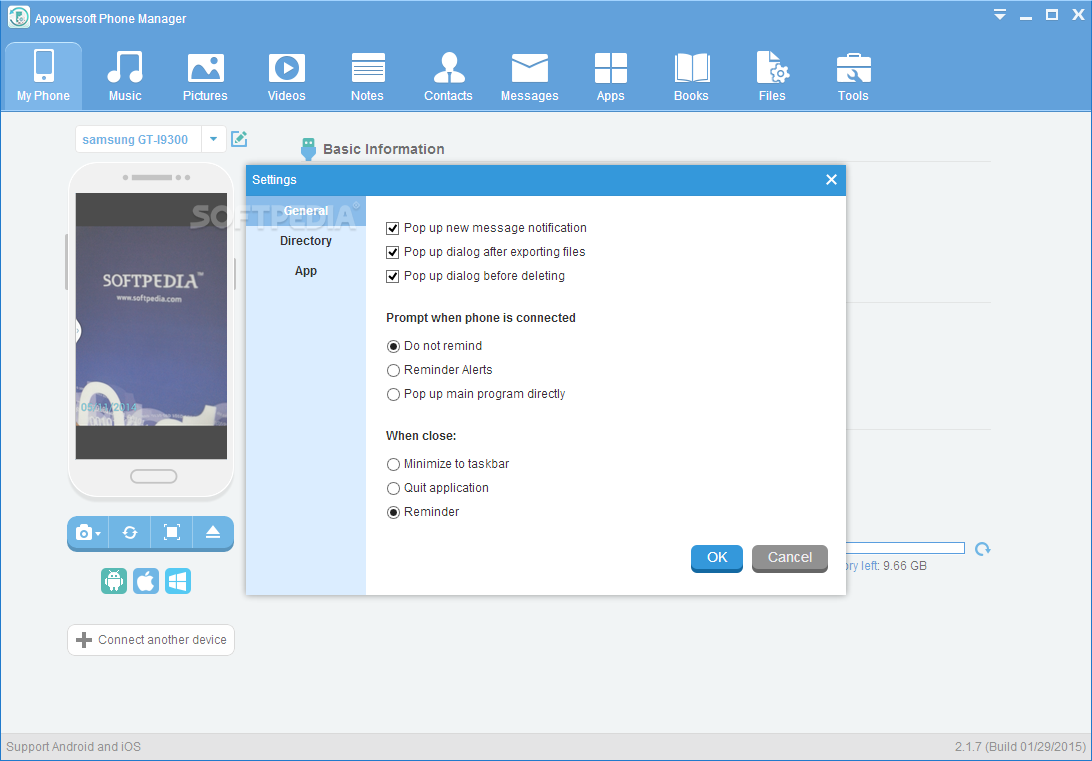This screenshot has width=1092, height=761.
Task: Open the Pictures section
Action: [205, 76]
